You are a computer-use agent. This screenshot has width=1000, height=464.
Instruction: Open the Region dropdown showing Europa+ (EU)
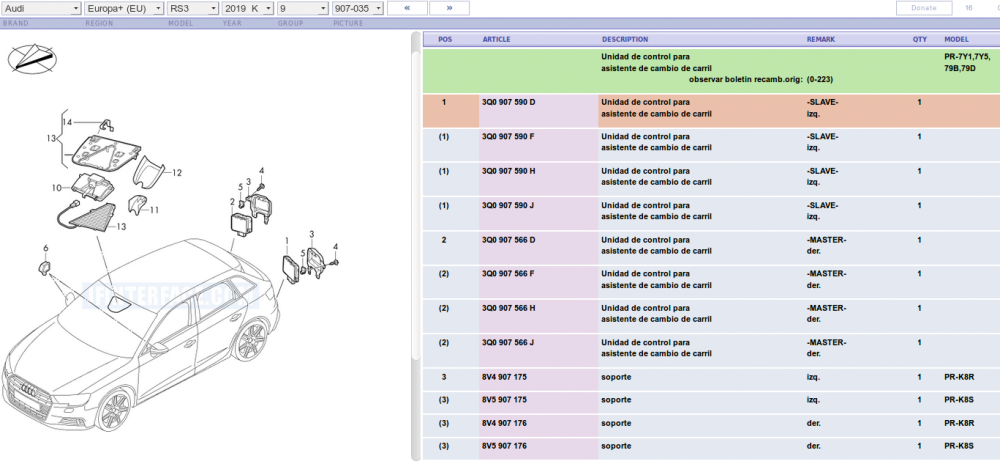pyautogui.click(x=124, y=8)
